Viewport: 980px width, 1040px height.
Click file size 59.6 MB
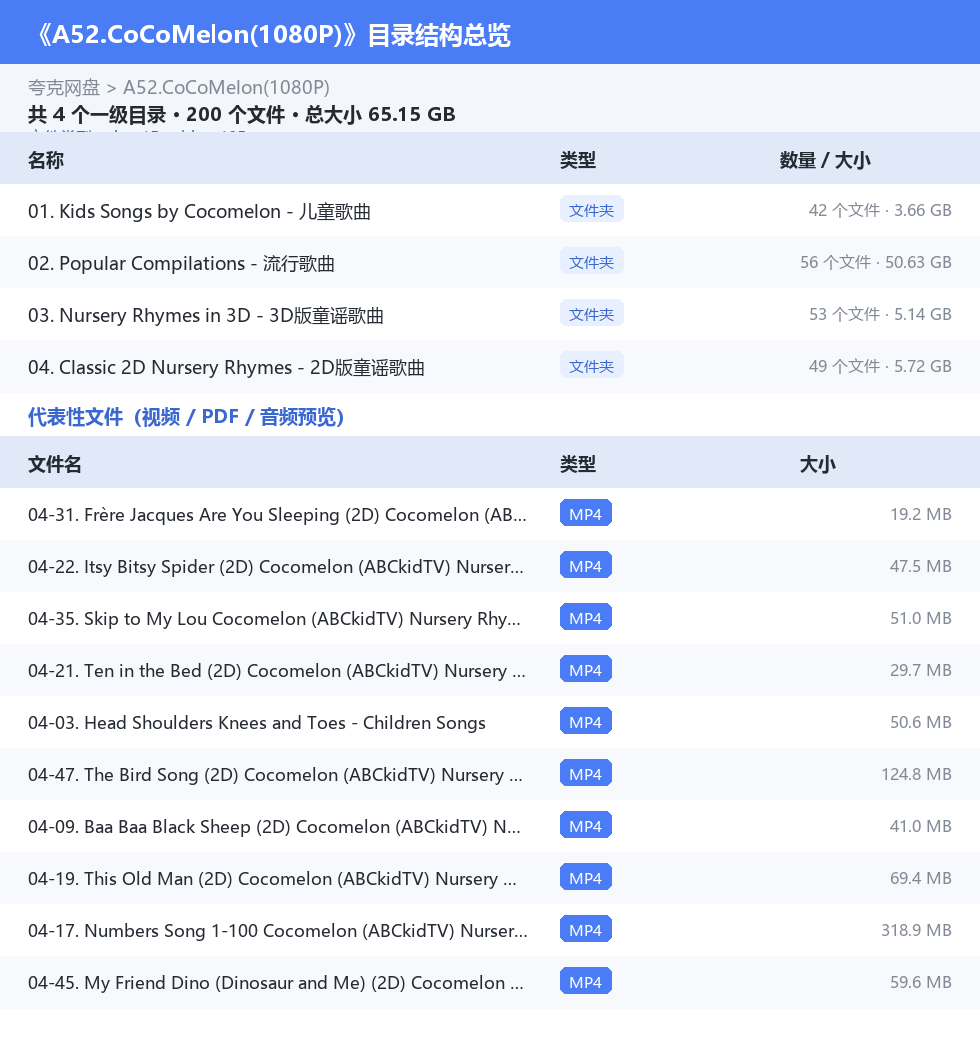pyautogui.click(x=921, y=982)
